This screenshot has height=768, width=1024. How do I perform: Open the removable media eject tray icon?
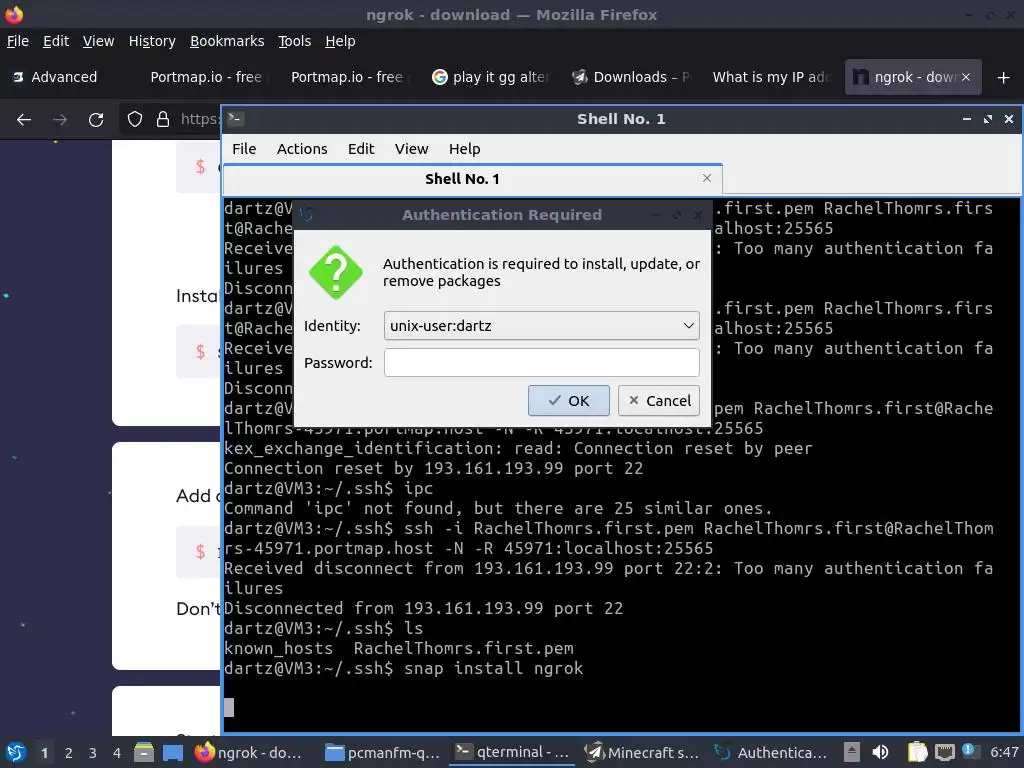click(x=852, y=752)
